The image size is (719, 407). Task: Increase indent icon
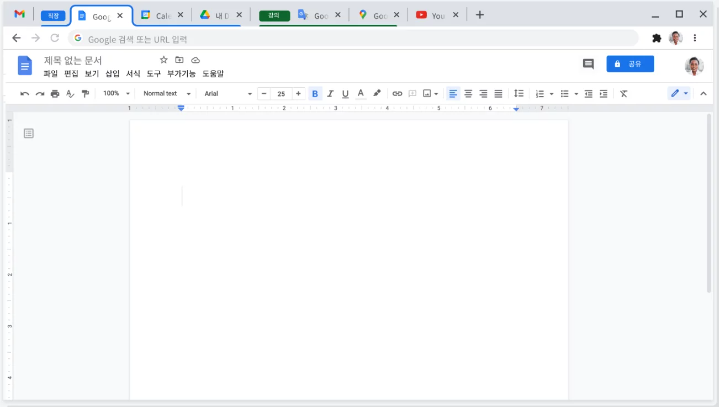point(603,94)
